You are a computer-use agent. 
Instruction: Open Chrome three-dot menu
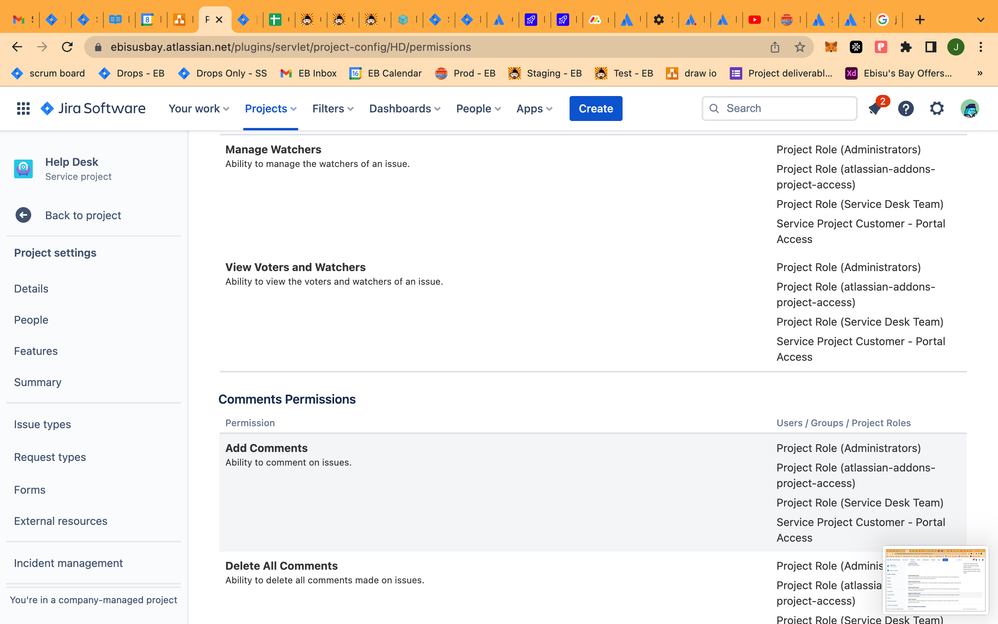point(981,46)
